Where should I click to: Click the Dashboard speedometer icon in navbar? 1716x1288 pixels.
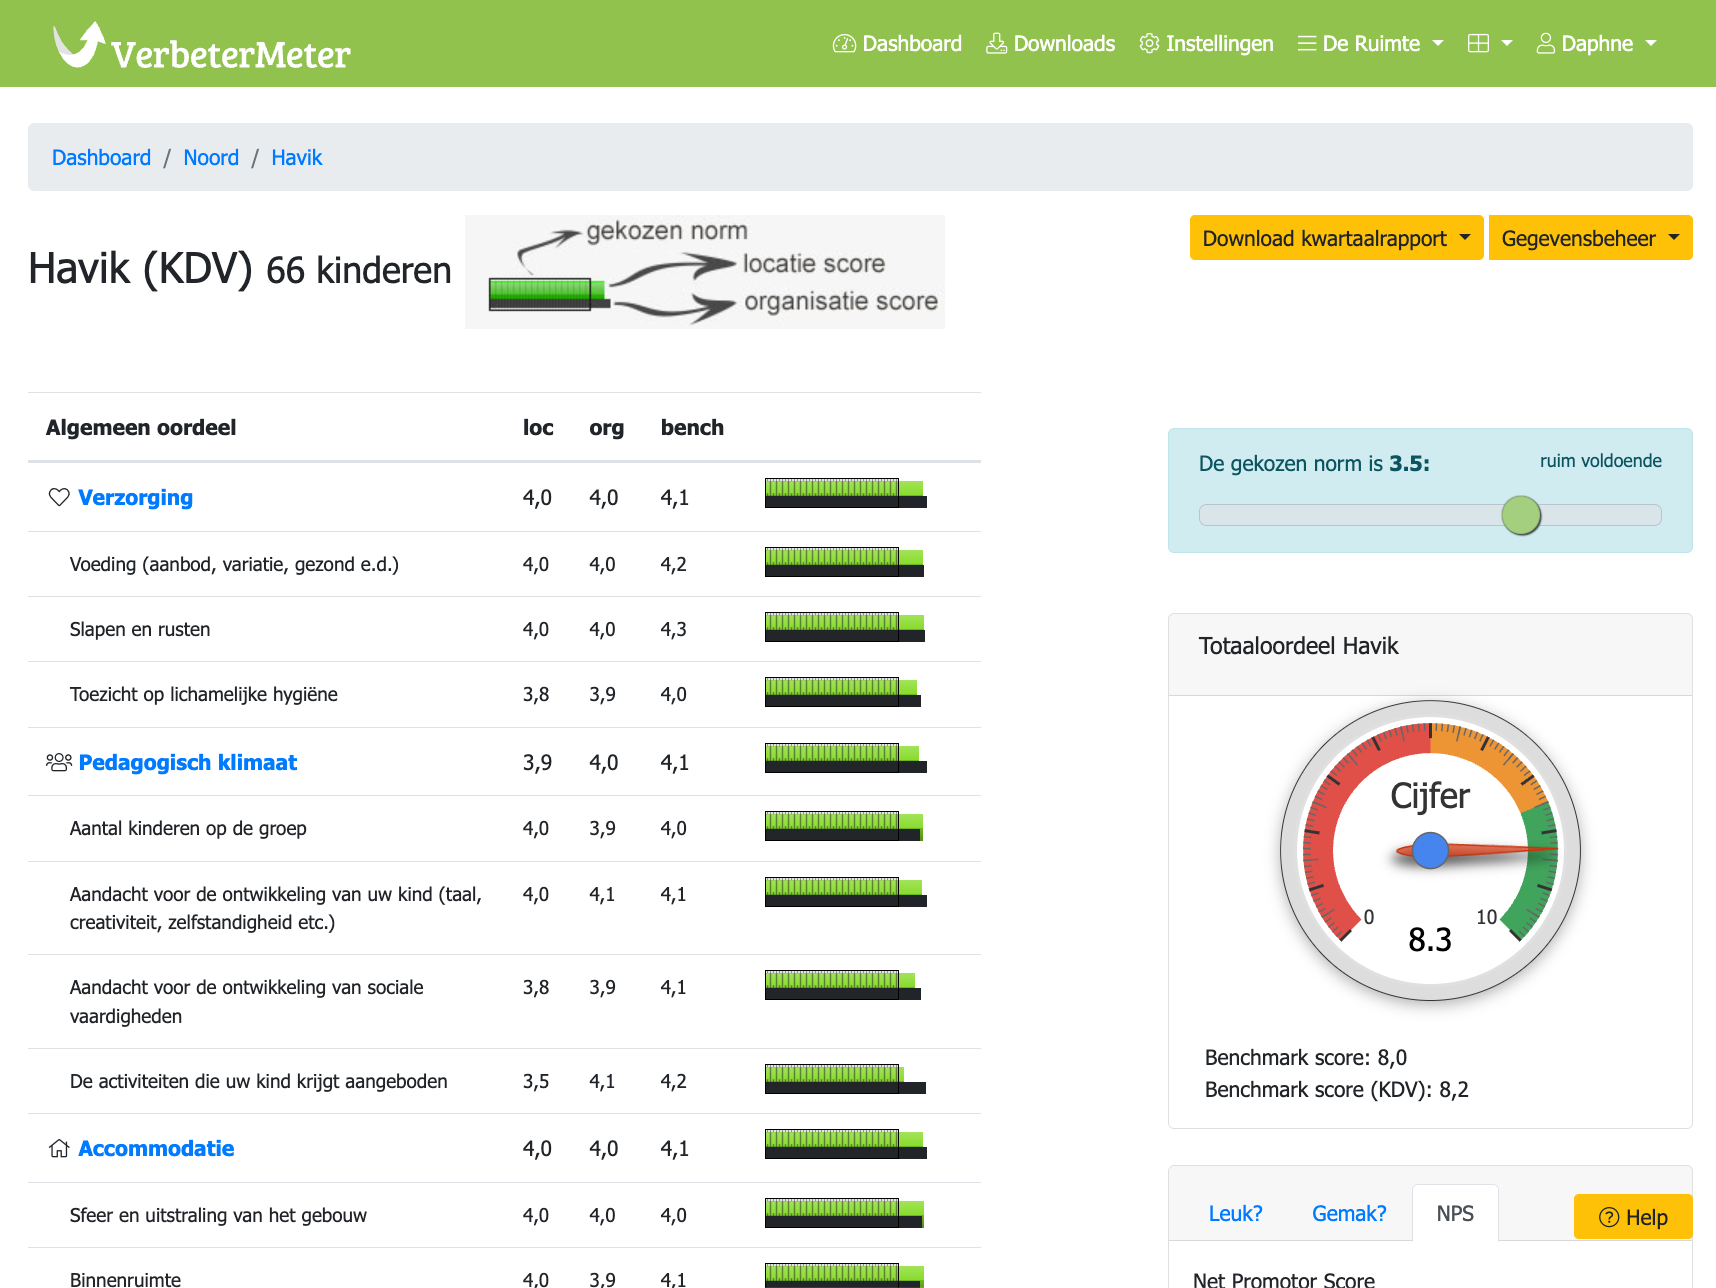pos(844,44)
